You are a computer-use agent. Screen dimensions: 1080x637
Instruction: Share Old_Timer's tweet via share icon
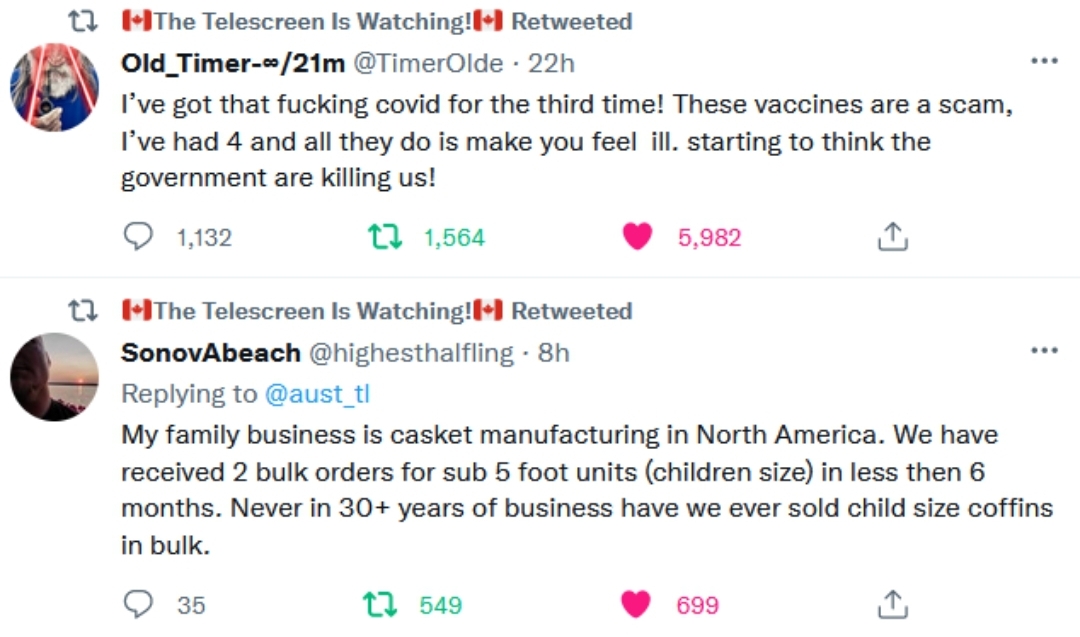(x=892, y=237)
